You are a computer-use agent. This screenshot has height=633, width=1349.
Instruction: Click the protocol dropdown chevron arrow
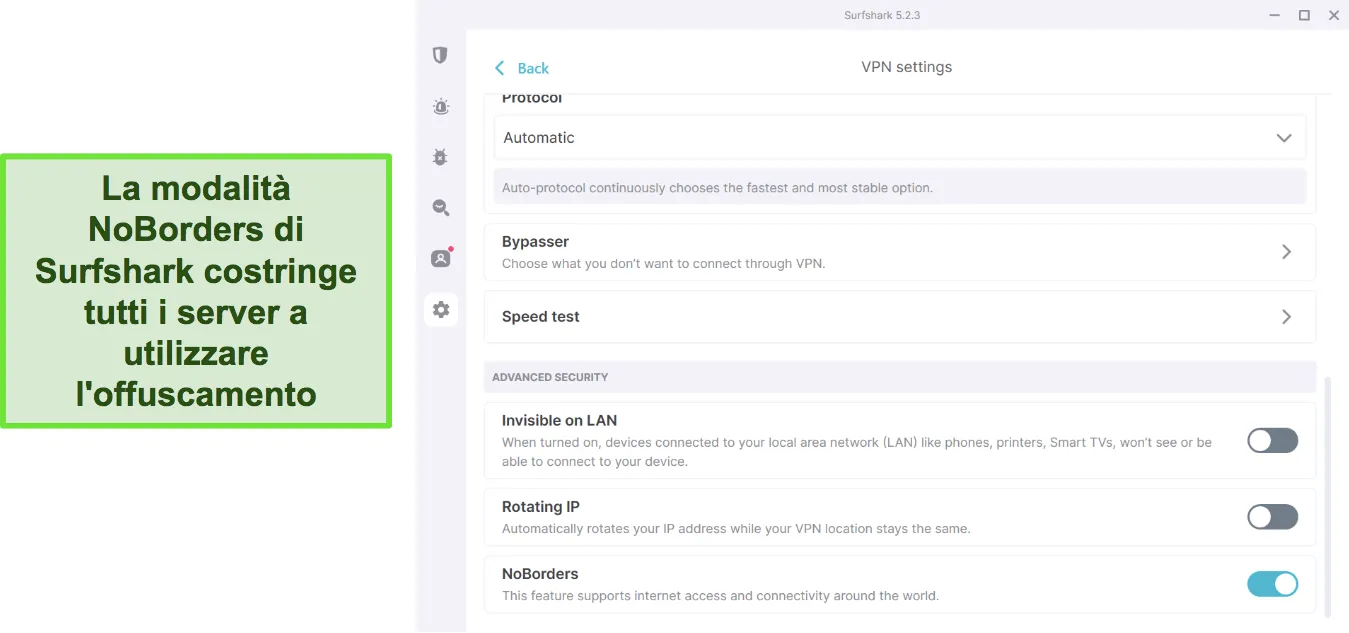point(1284,138)
